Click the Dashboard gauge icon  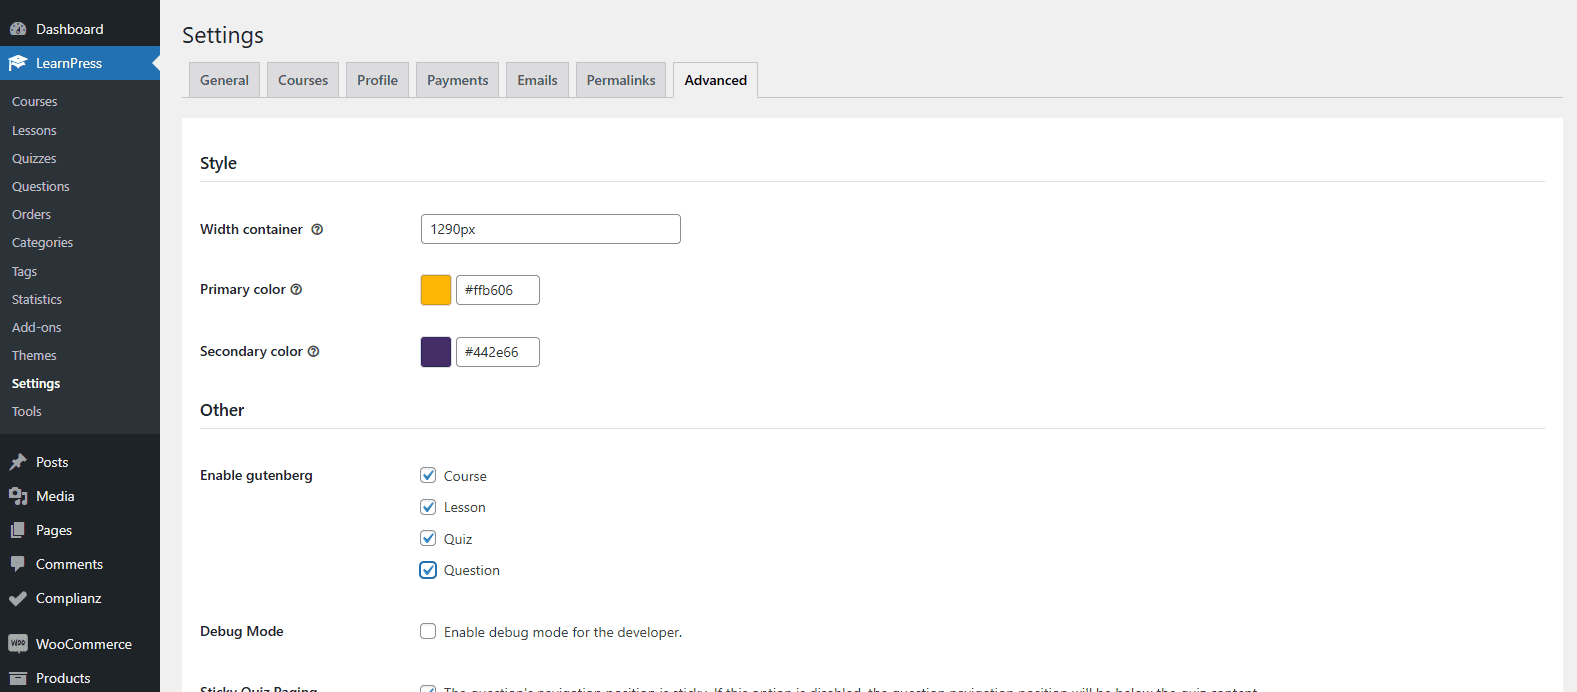(18, 29)
